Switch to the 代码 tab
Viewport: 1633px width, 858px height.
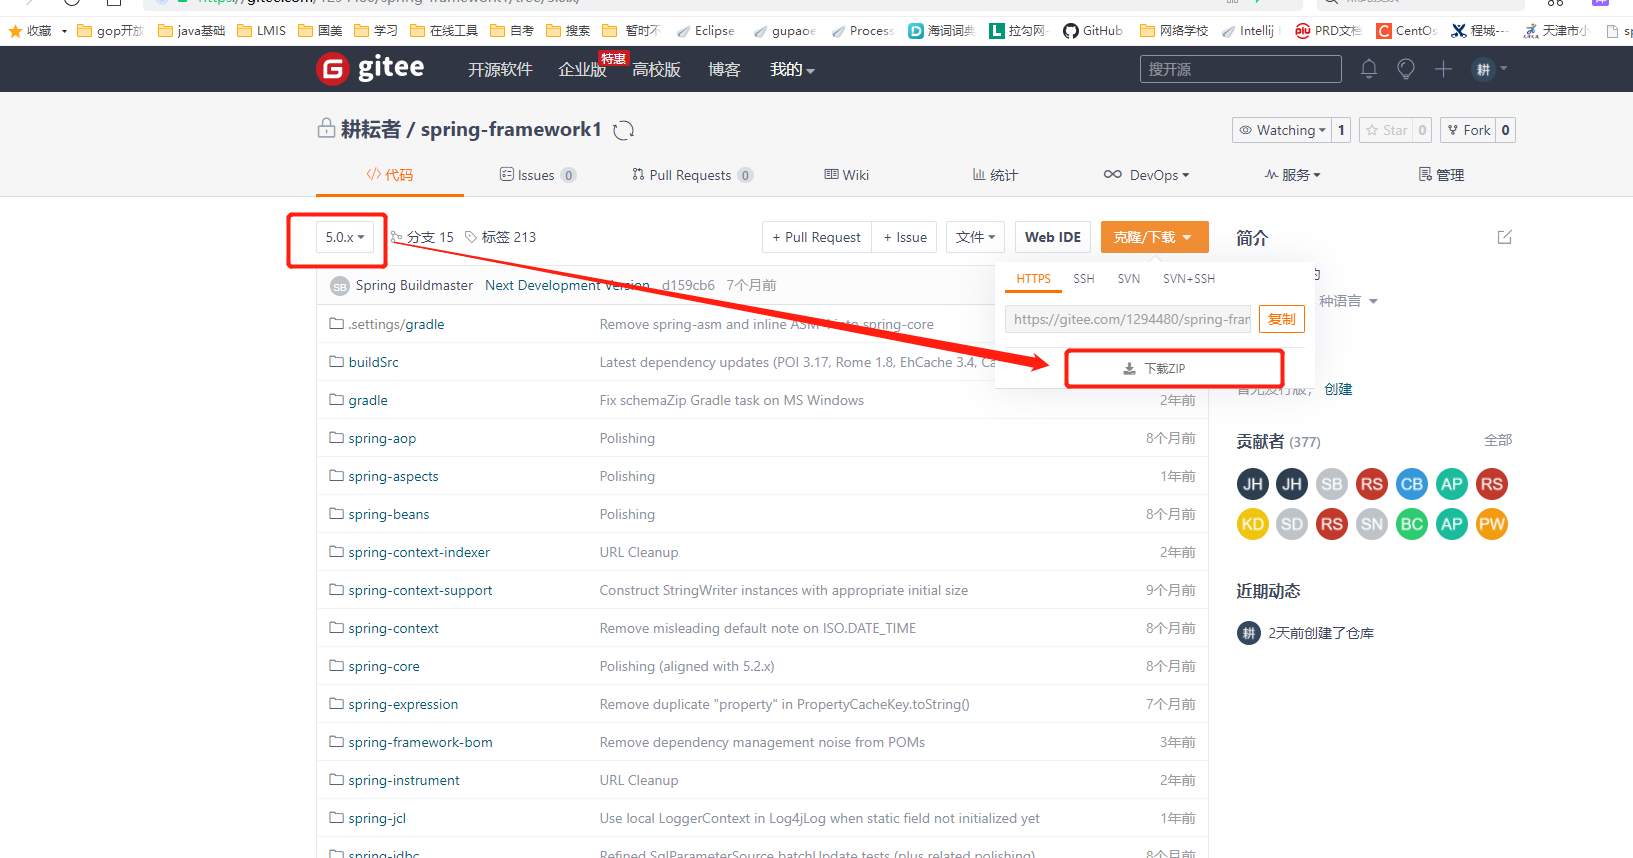389,175
